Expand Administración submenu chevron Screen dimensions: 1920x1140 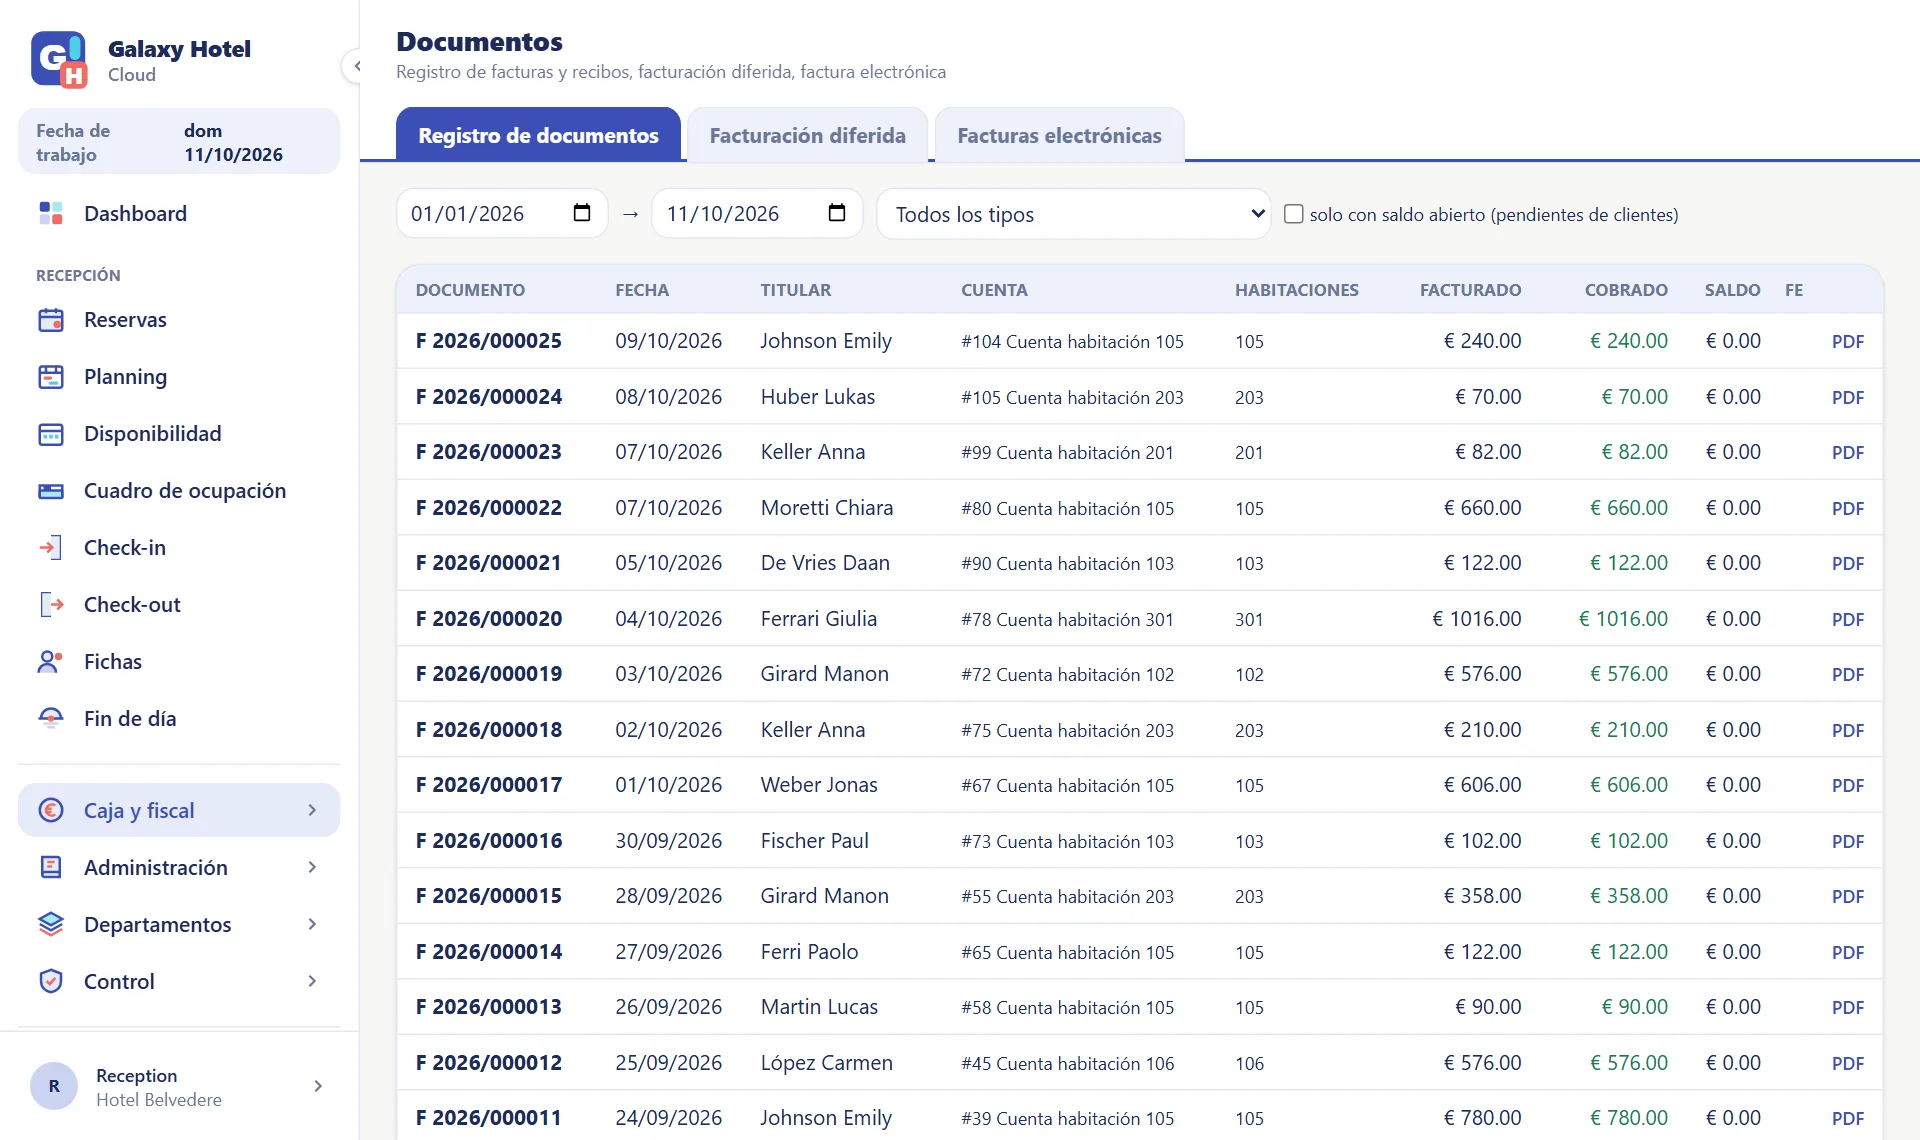point(312,868)
